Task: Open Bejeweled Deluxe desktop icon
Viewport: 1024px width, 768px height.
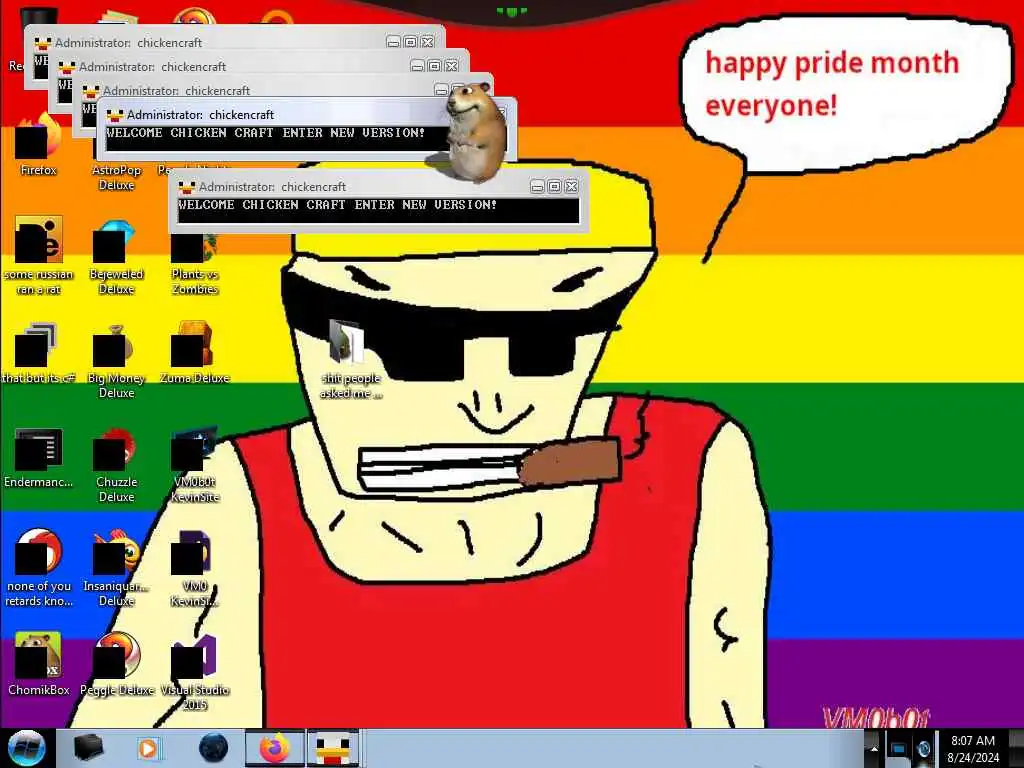Action: click(116, 256)
